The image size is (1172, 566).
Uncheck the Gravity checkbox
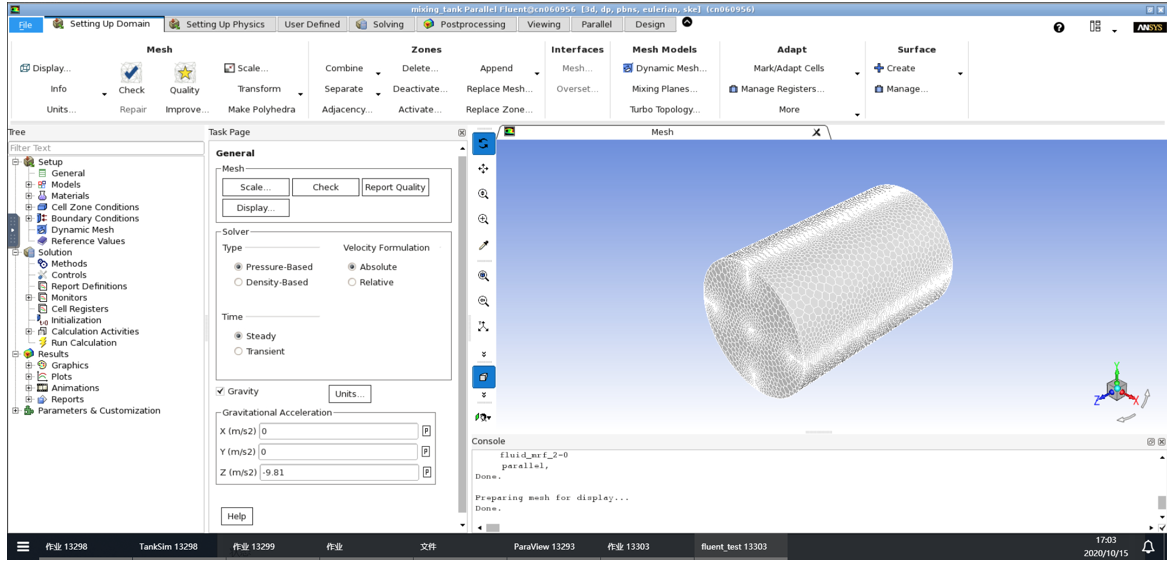(x=221, y=391)
